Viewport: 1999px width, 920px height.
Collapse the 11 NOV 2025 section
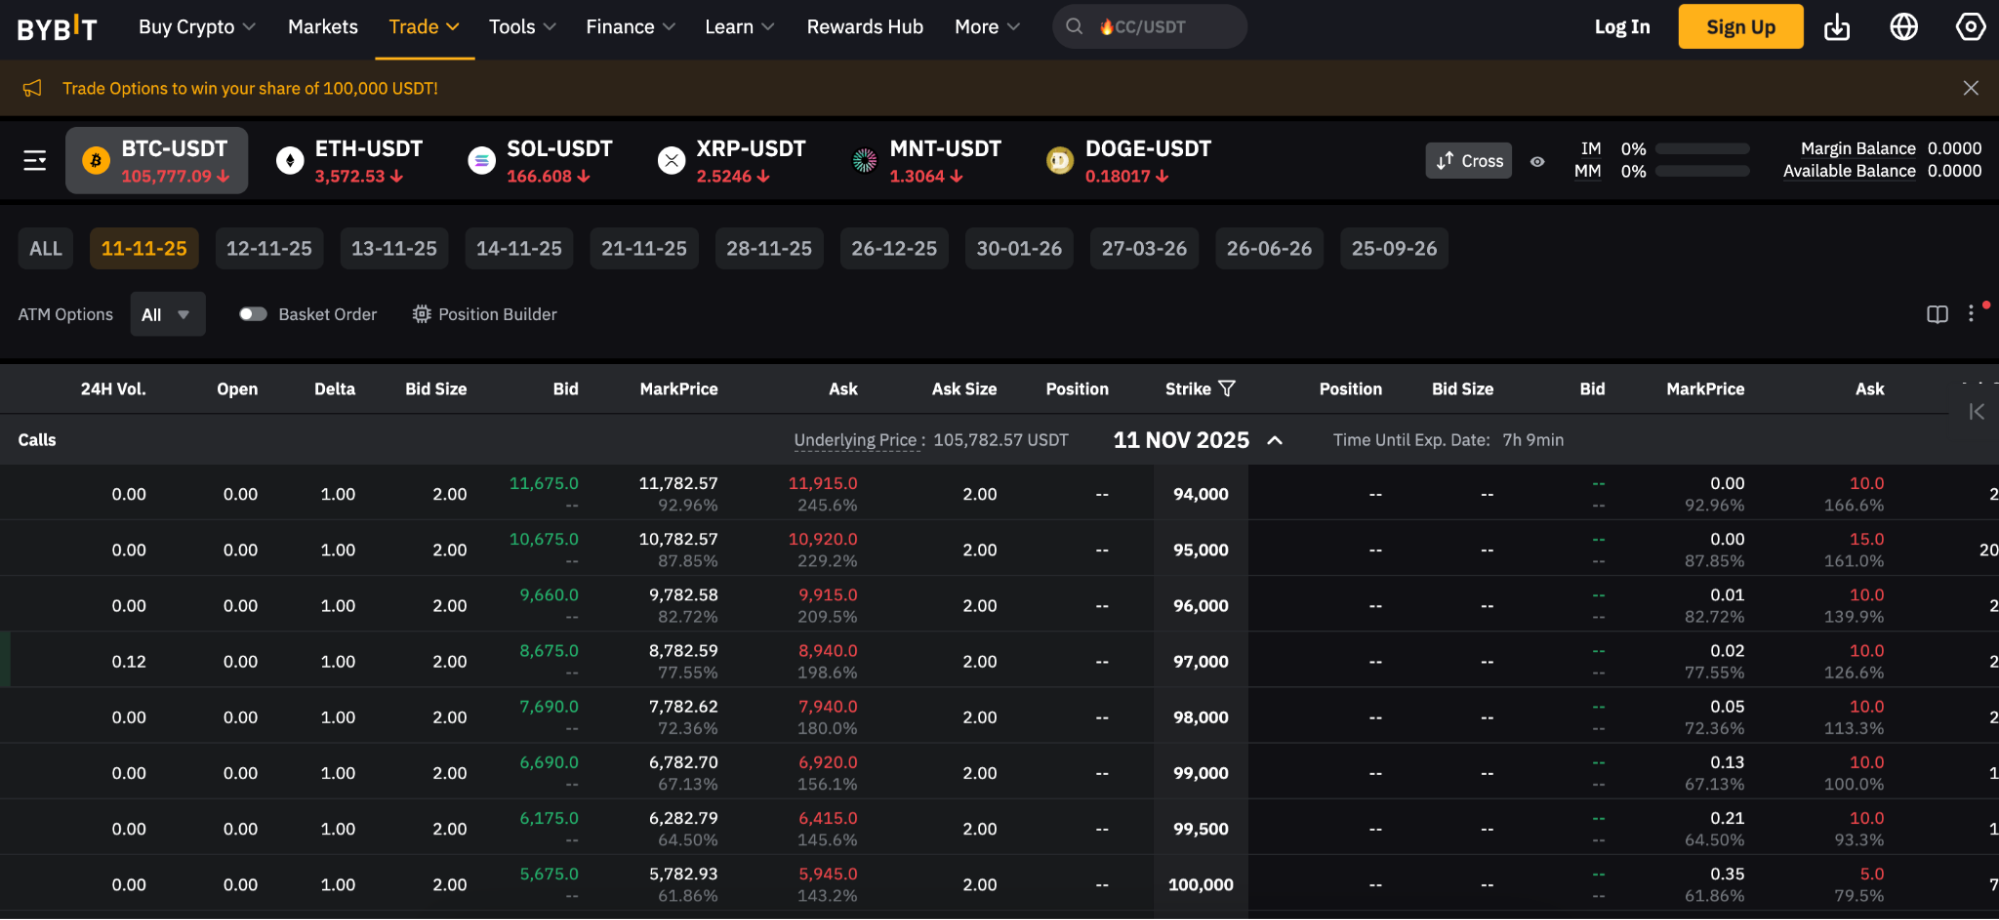coord(1274,439)
